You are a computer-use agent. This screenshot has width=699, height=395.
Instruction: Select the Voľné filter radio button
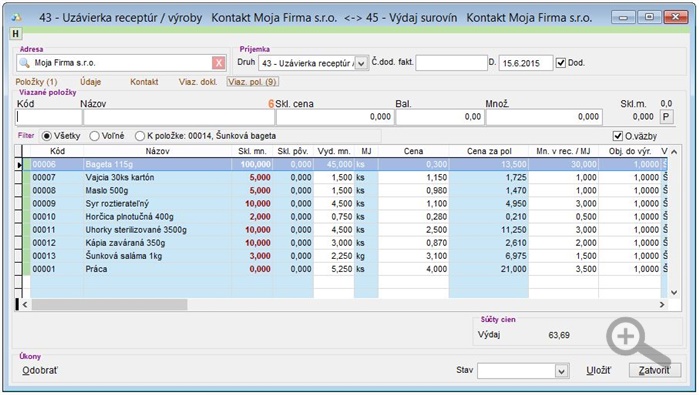[94, 136]
